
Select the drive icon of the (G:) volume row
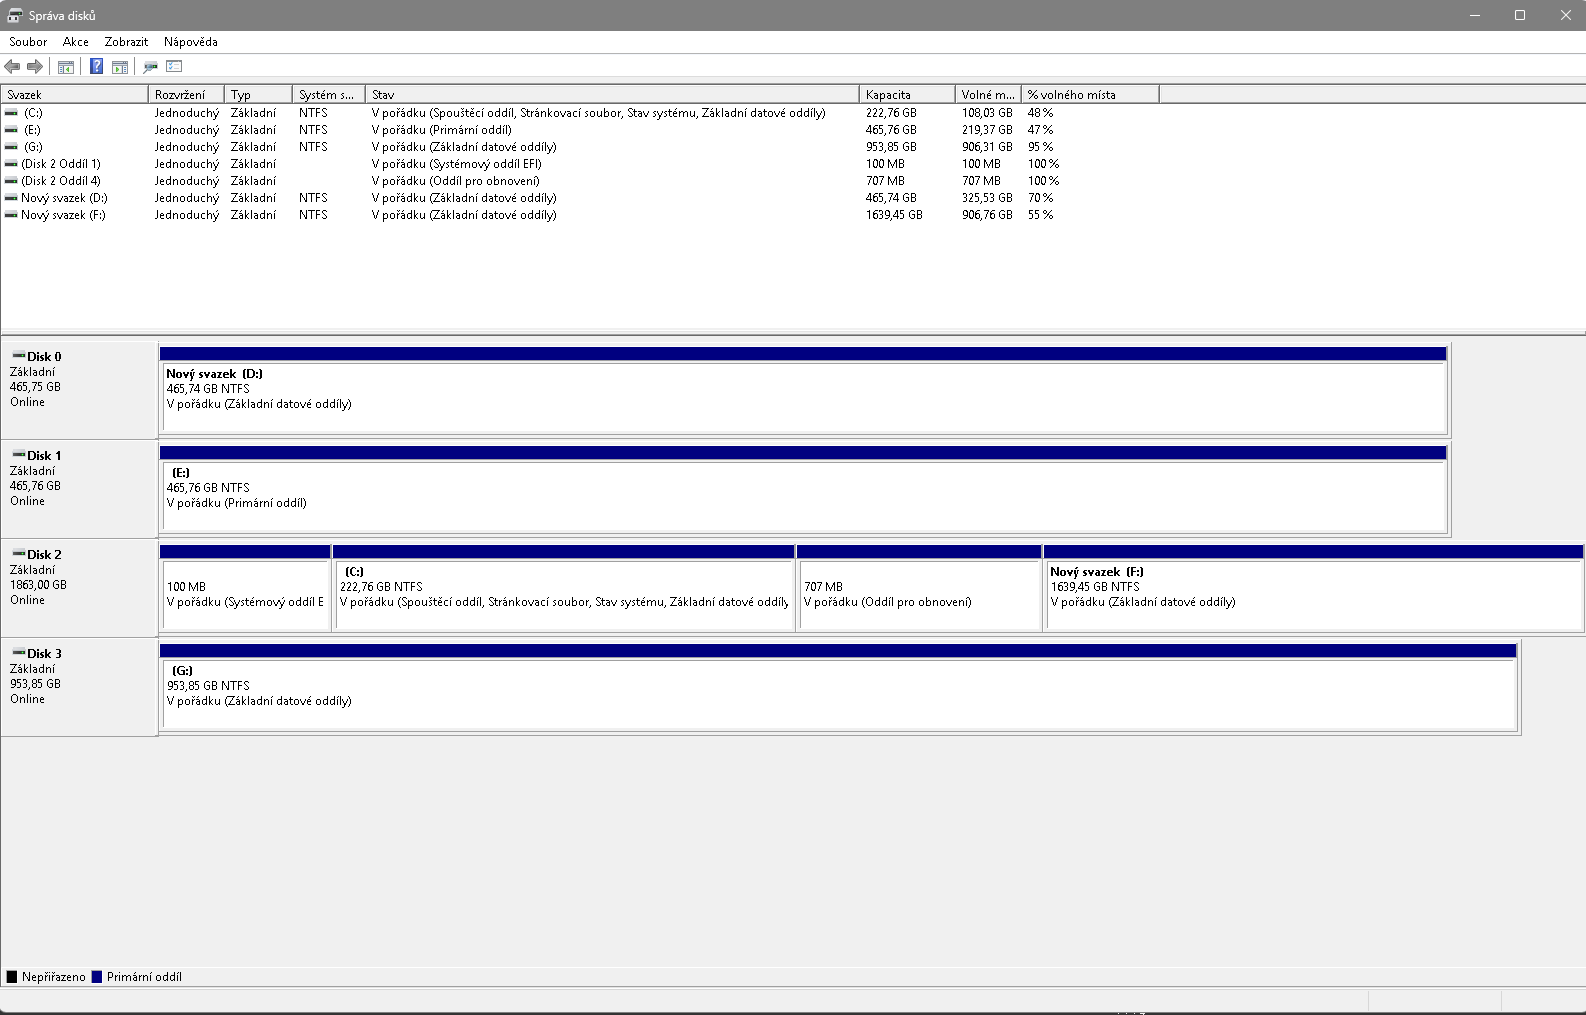[11, 147]
